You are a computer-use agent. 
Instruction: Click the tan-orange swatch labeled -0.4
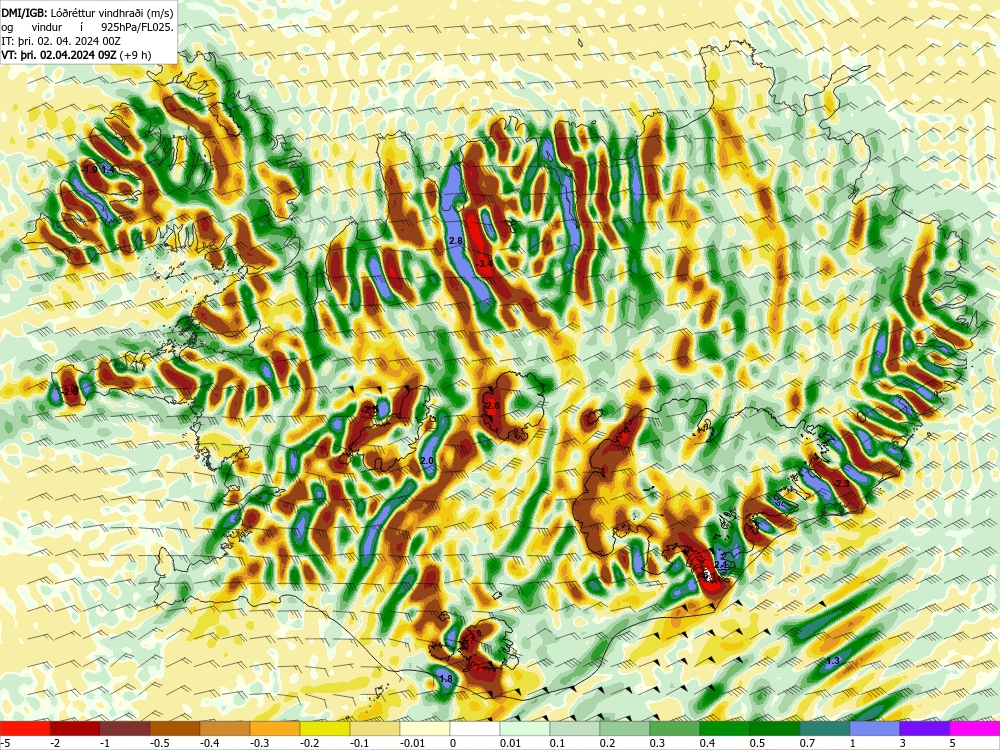coord(224,728)
